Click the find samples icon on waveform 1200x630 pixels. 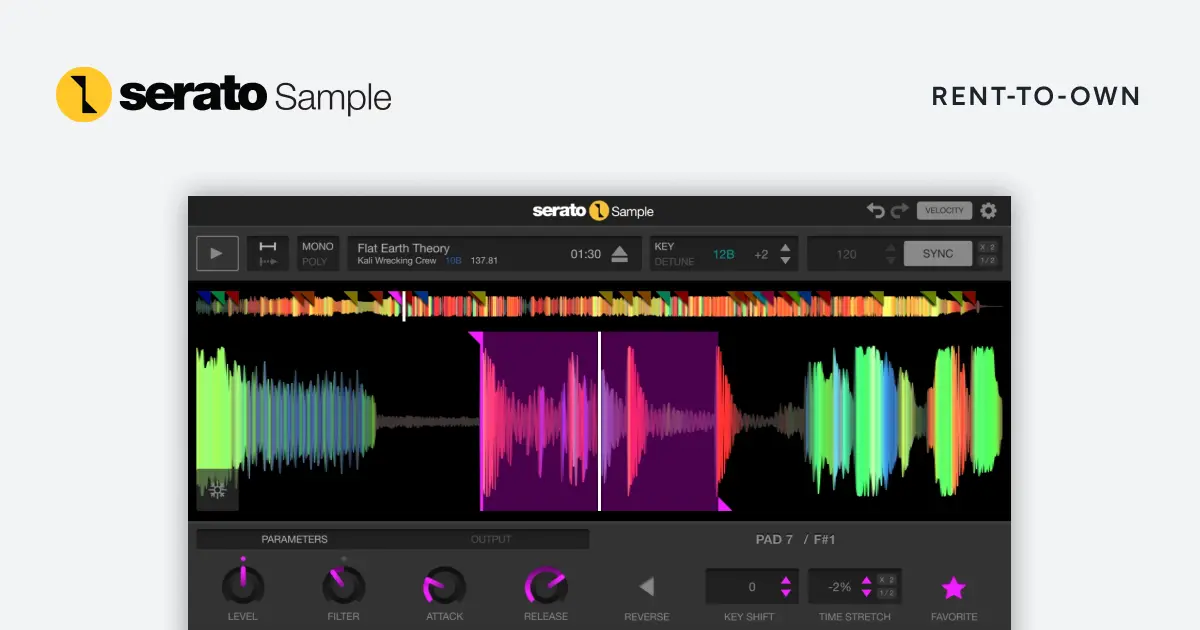217,490
